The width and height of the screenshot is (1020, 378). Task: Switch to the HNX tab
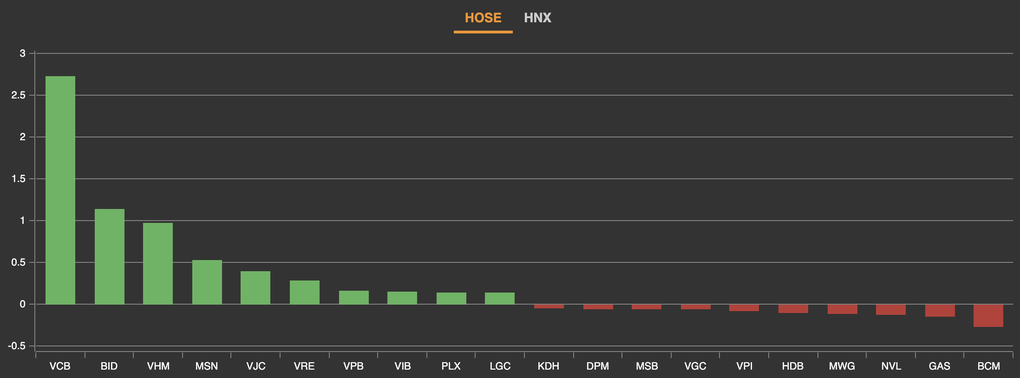coord(537,18)
